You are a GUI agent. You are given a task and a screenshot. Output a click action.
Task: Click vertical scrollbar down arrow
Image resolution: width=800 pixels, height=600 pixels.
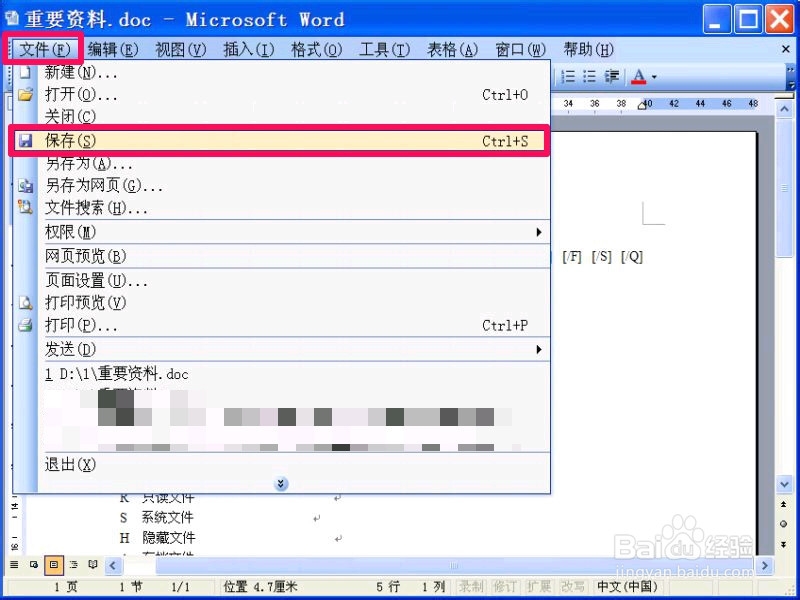pyautogui.click(x=784, y=483)
